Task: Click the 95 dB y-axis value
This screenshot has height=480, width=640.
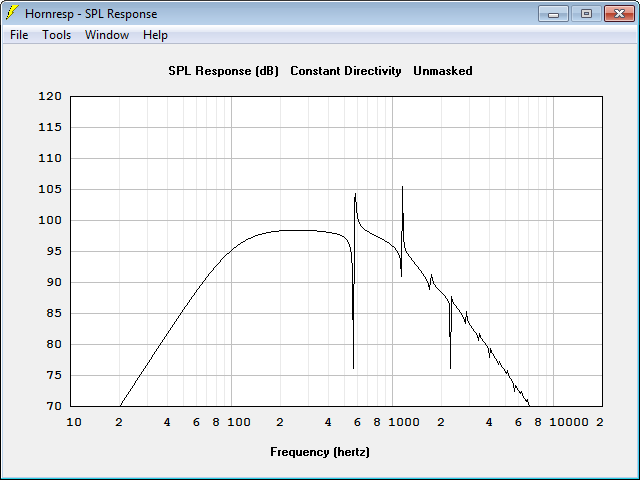Action: click(53, 251)
